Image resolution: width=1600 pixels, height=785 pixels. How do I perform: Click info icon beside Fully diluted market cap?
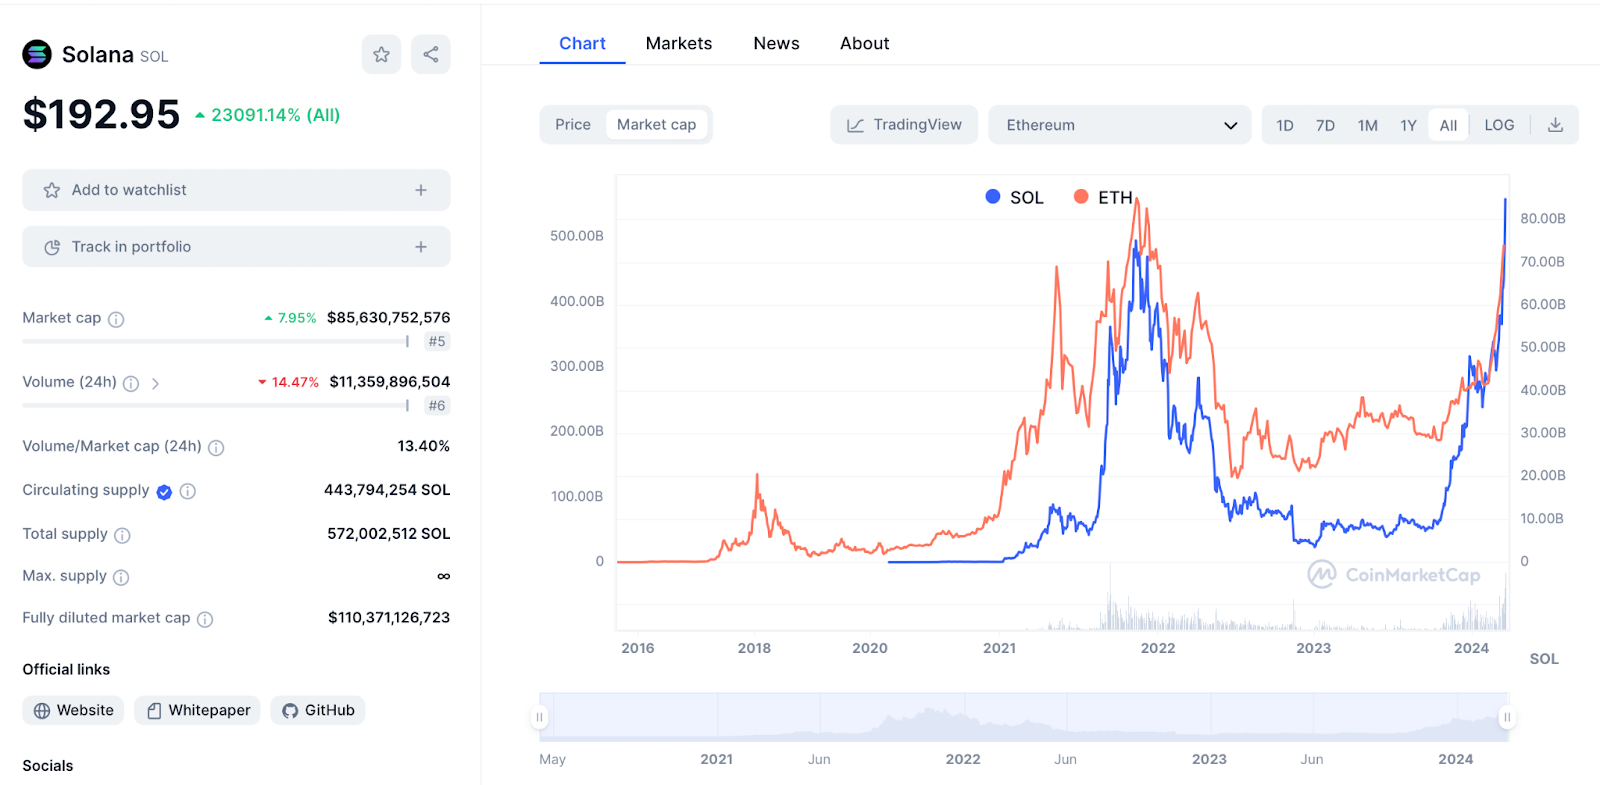pos(205,619)
